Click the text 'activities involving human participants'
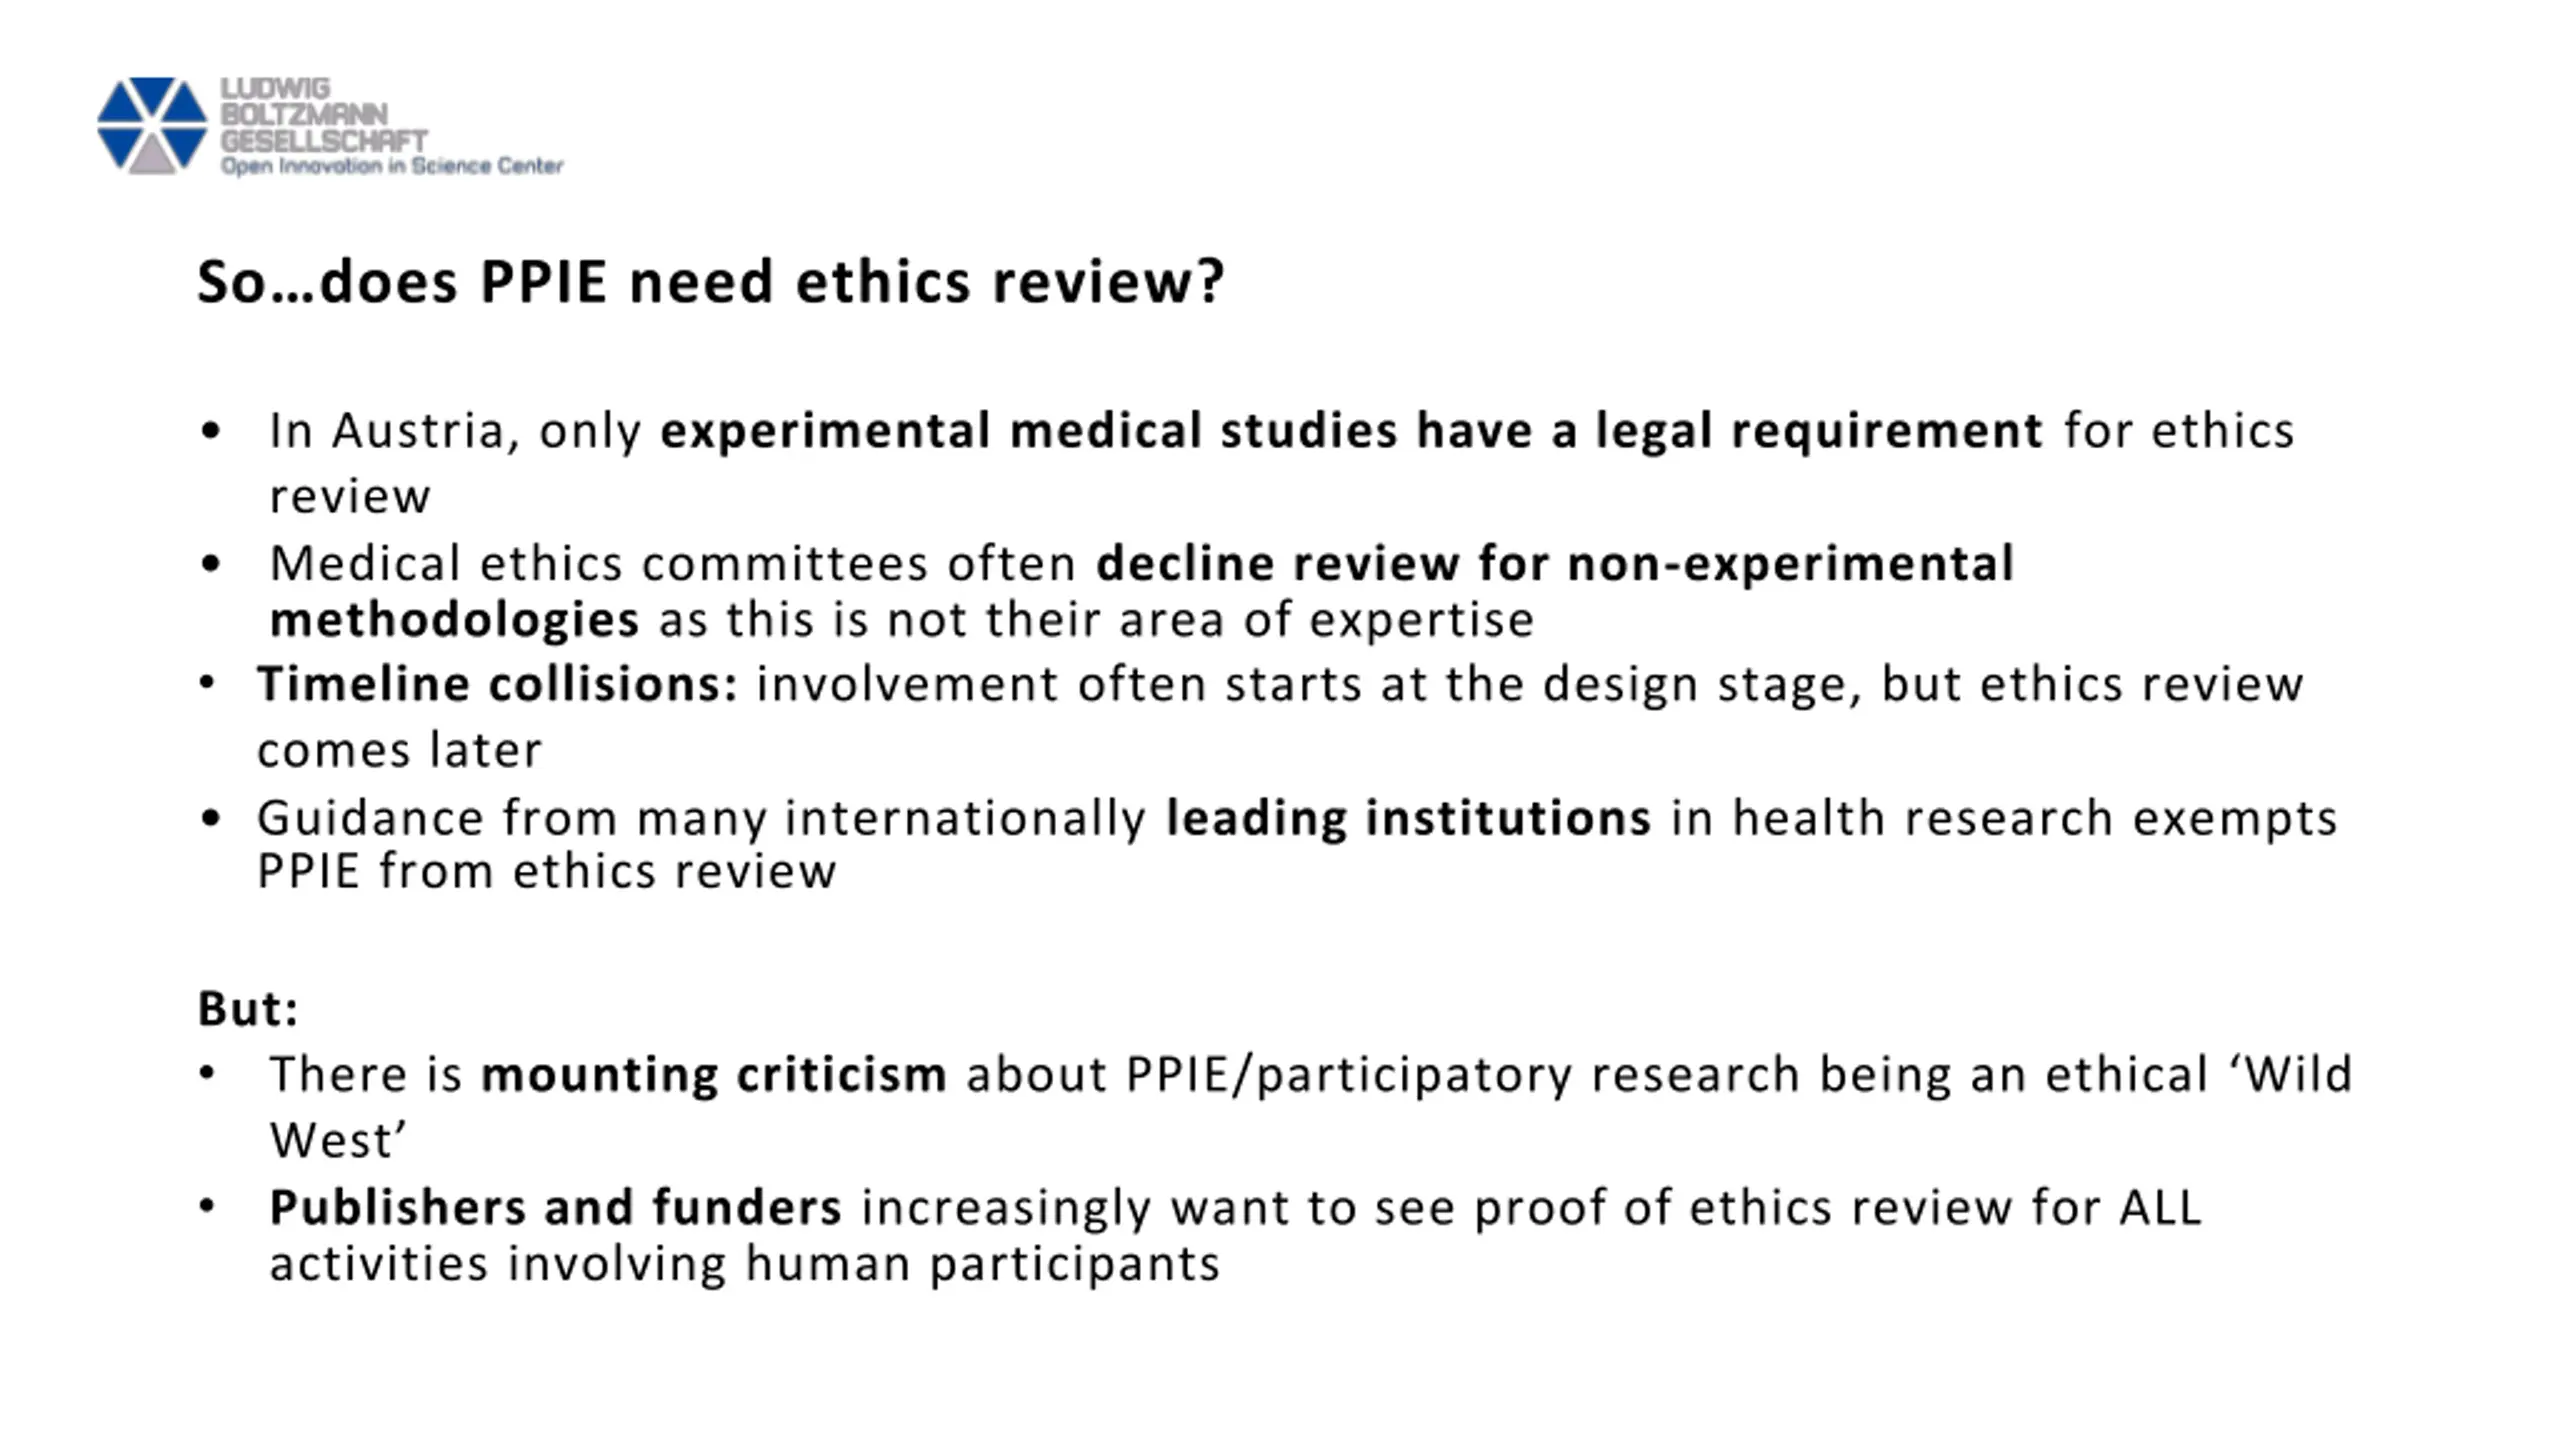 click(x=745, y=1264)
